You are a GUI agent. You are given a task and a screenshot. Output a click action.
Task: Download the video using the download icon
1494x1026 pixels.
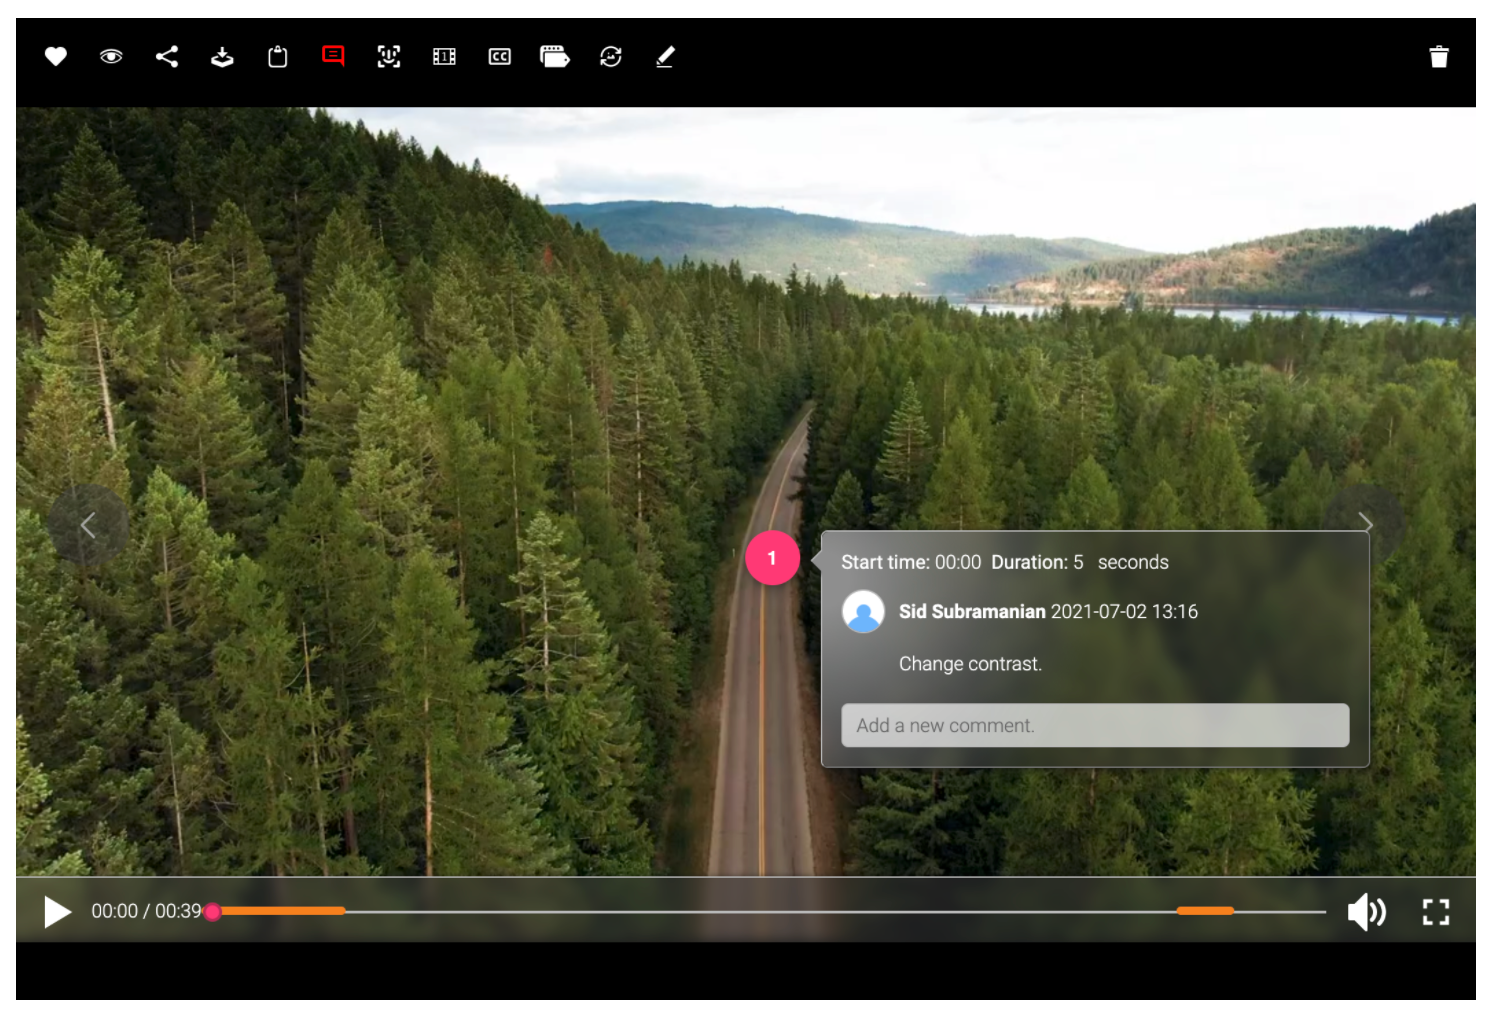pos(222,57)
